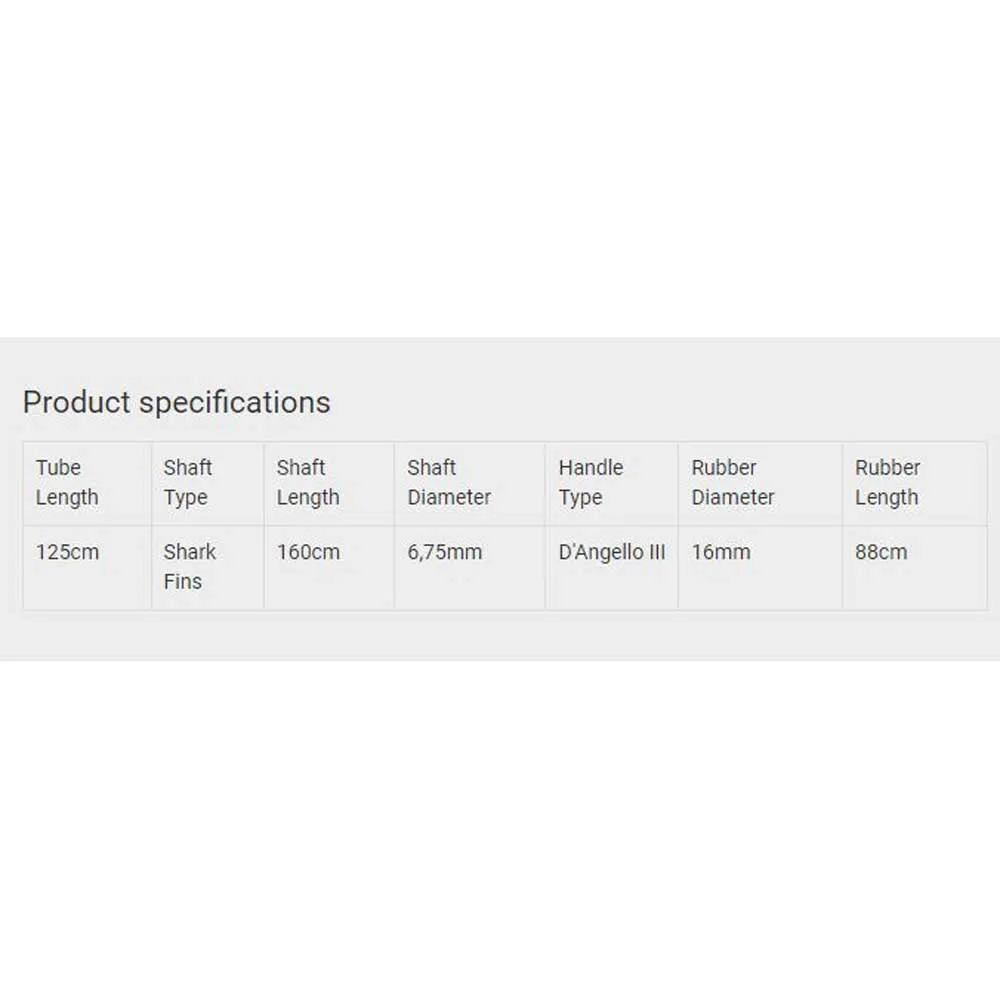Click the blank white area above the specifications panel

click(500, 170)
